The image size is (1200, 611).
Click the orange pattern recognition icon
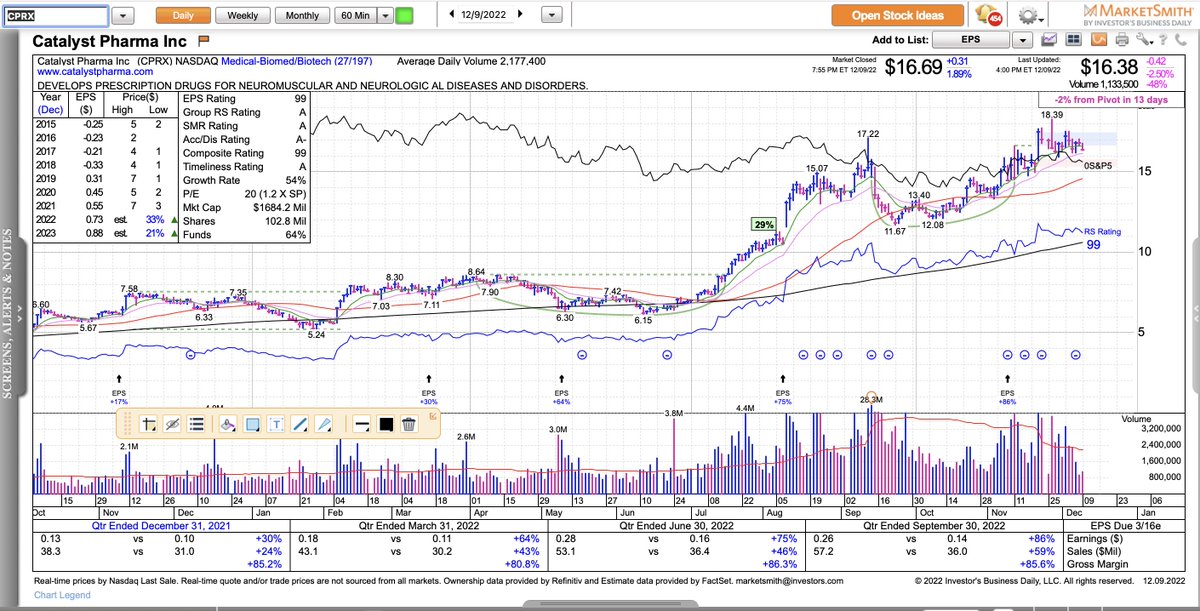coord(1097,41)
